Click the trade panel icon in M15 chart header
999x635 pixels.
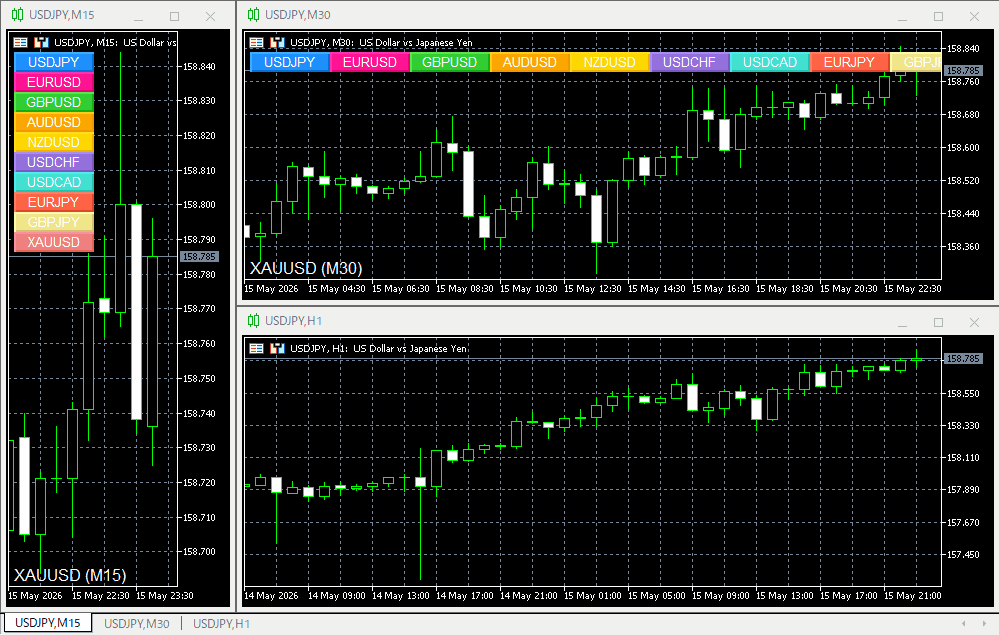click(x=21, y=43)
